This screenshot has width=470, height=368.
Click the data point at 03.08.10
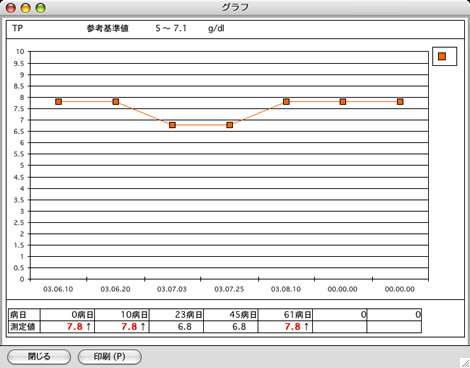tap(286, 101)
